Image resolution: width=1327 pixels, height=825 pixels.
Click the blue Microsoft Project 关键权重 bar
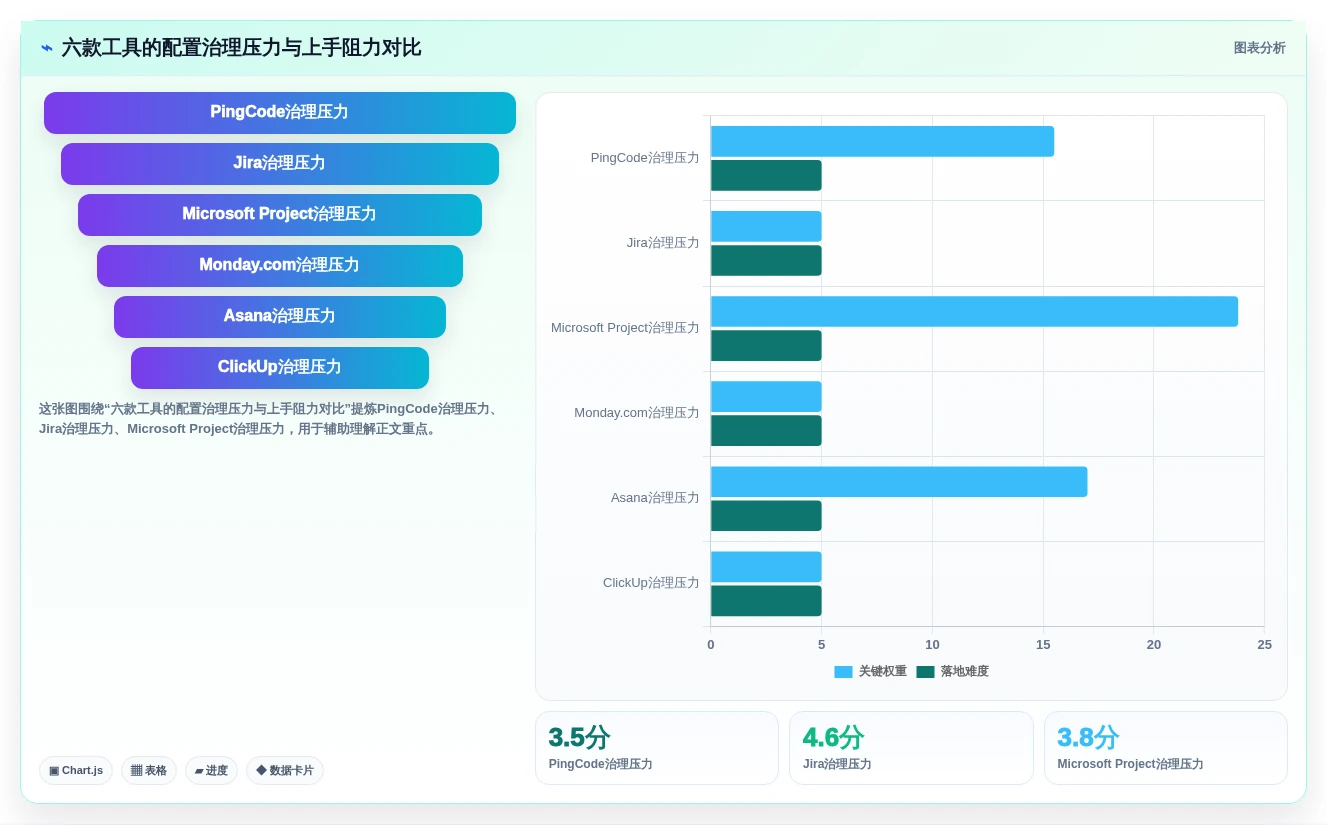click(x=974, y=312)
